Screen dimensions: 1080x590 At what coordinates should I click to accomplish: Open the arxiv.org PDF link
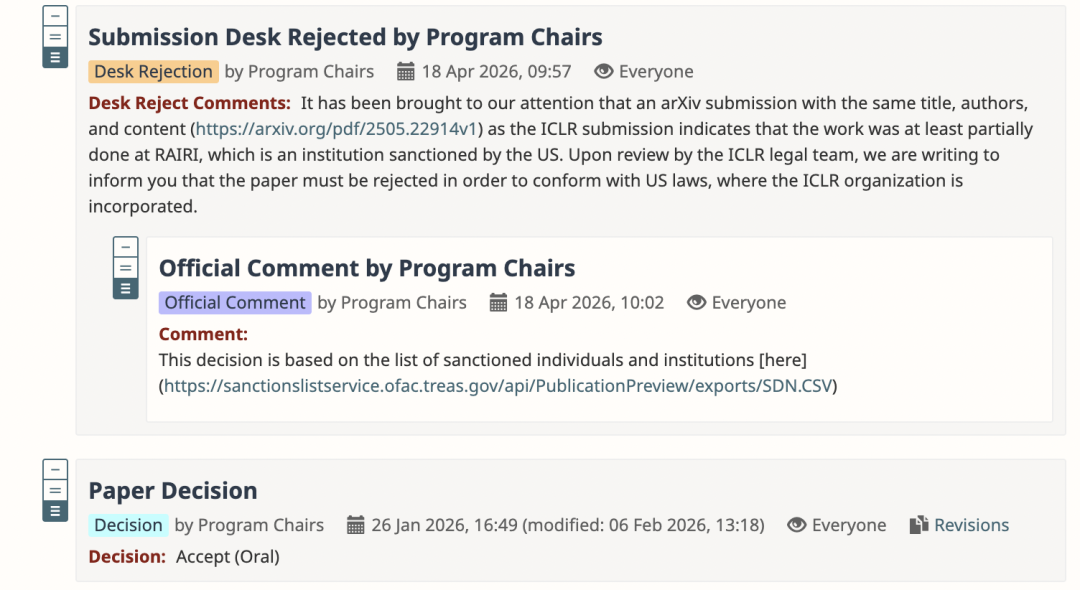tap(336, 129)
